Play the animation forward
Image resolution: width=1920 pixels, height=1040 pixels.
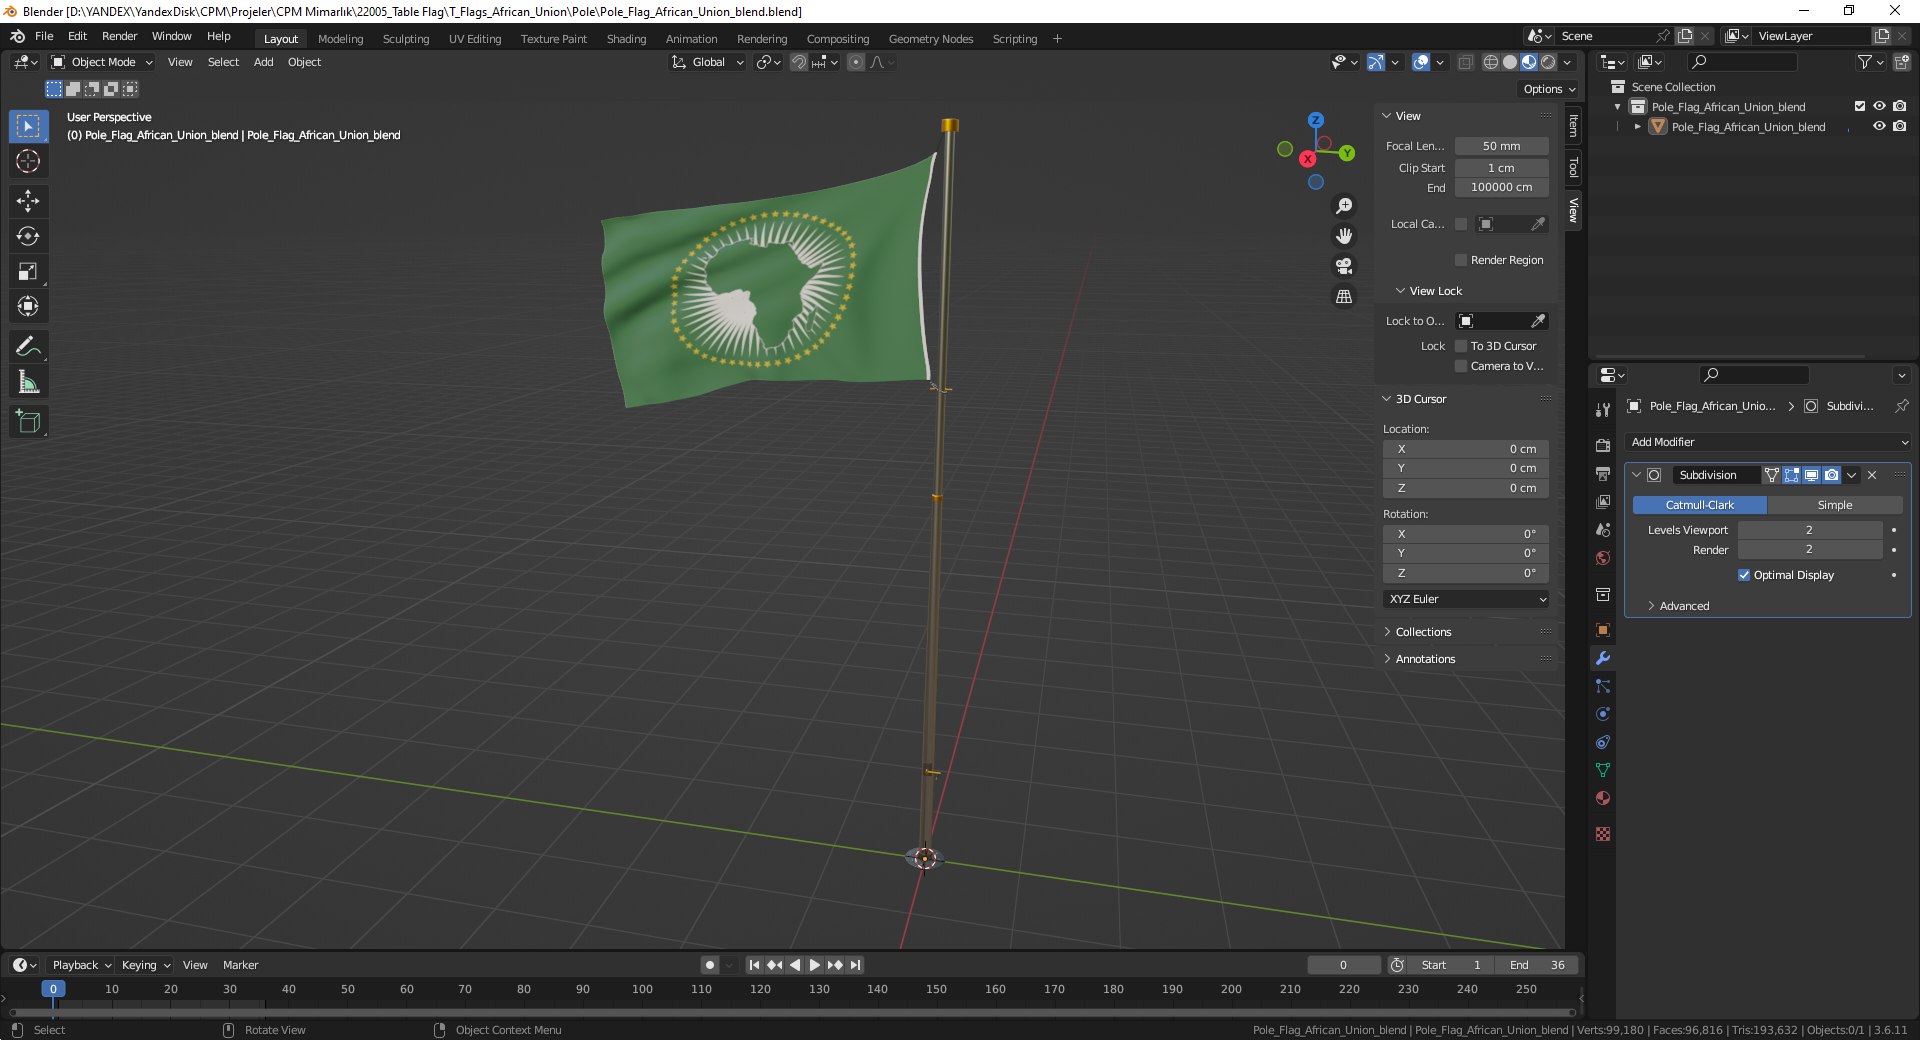[x=814, y=965]
